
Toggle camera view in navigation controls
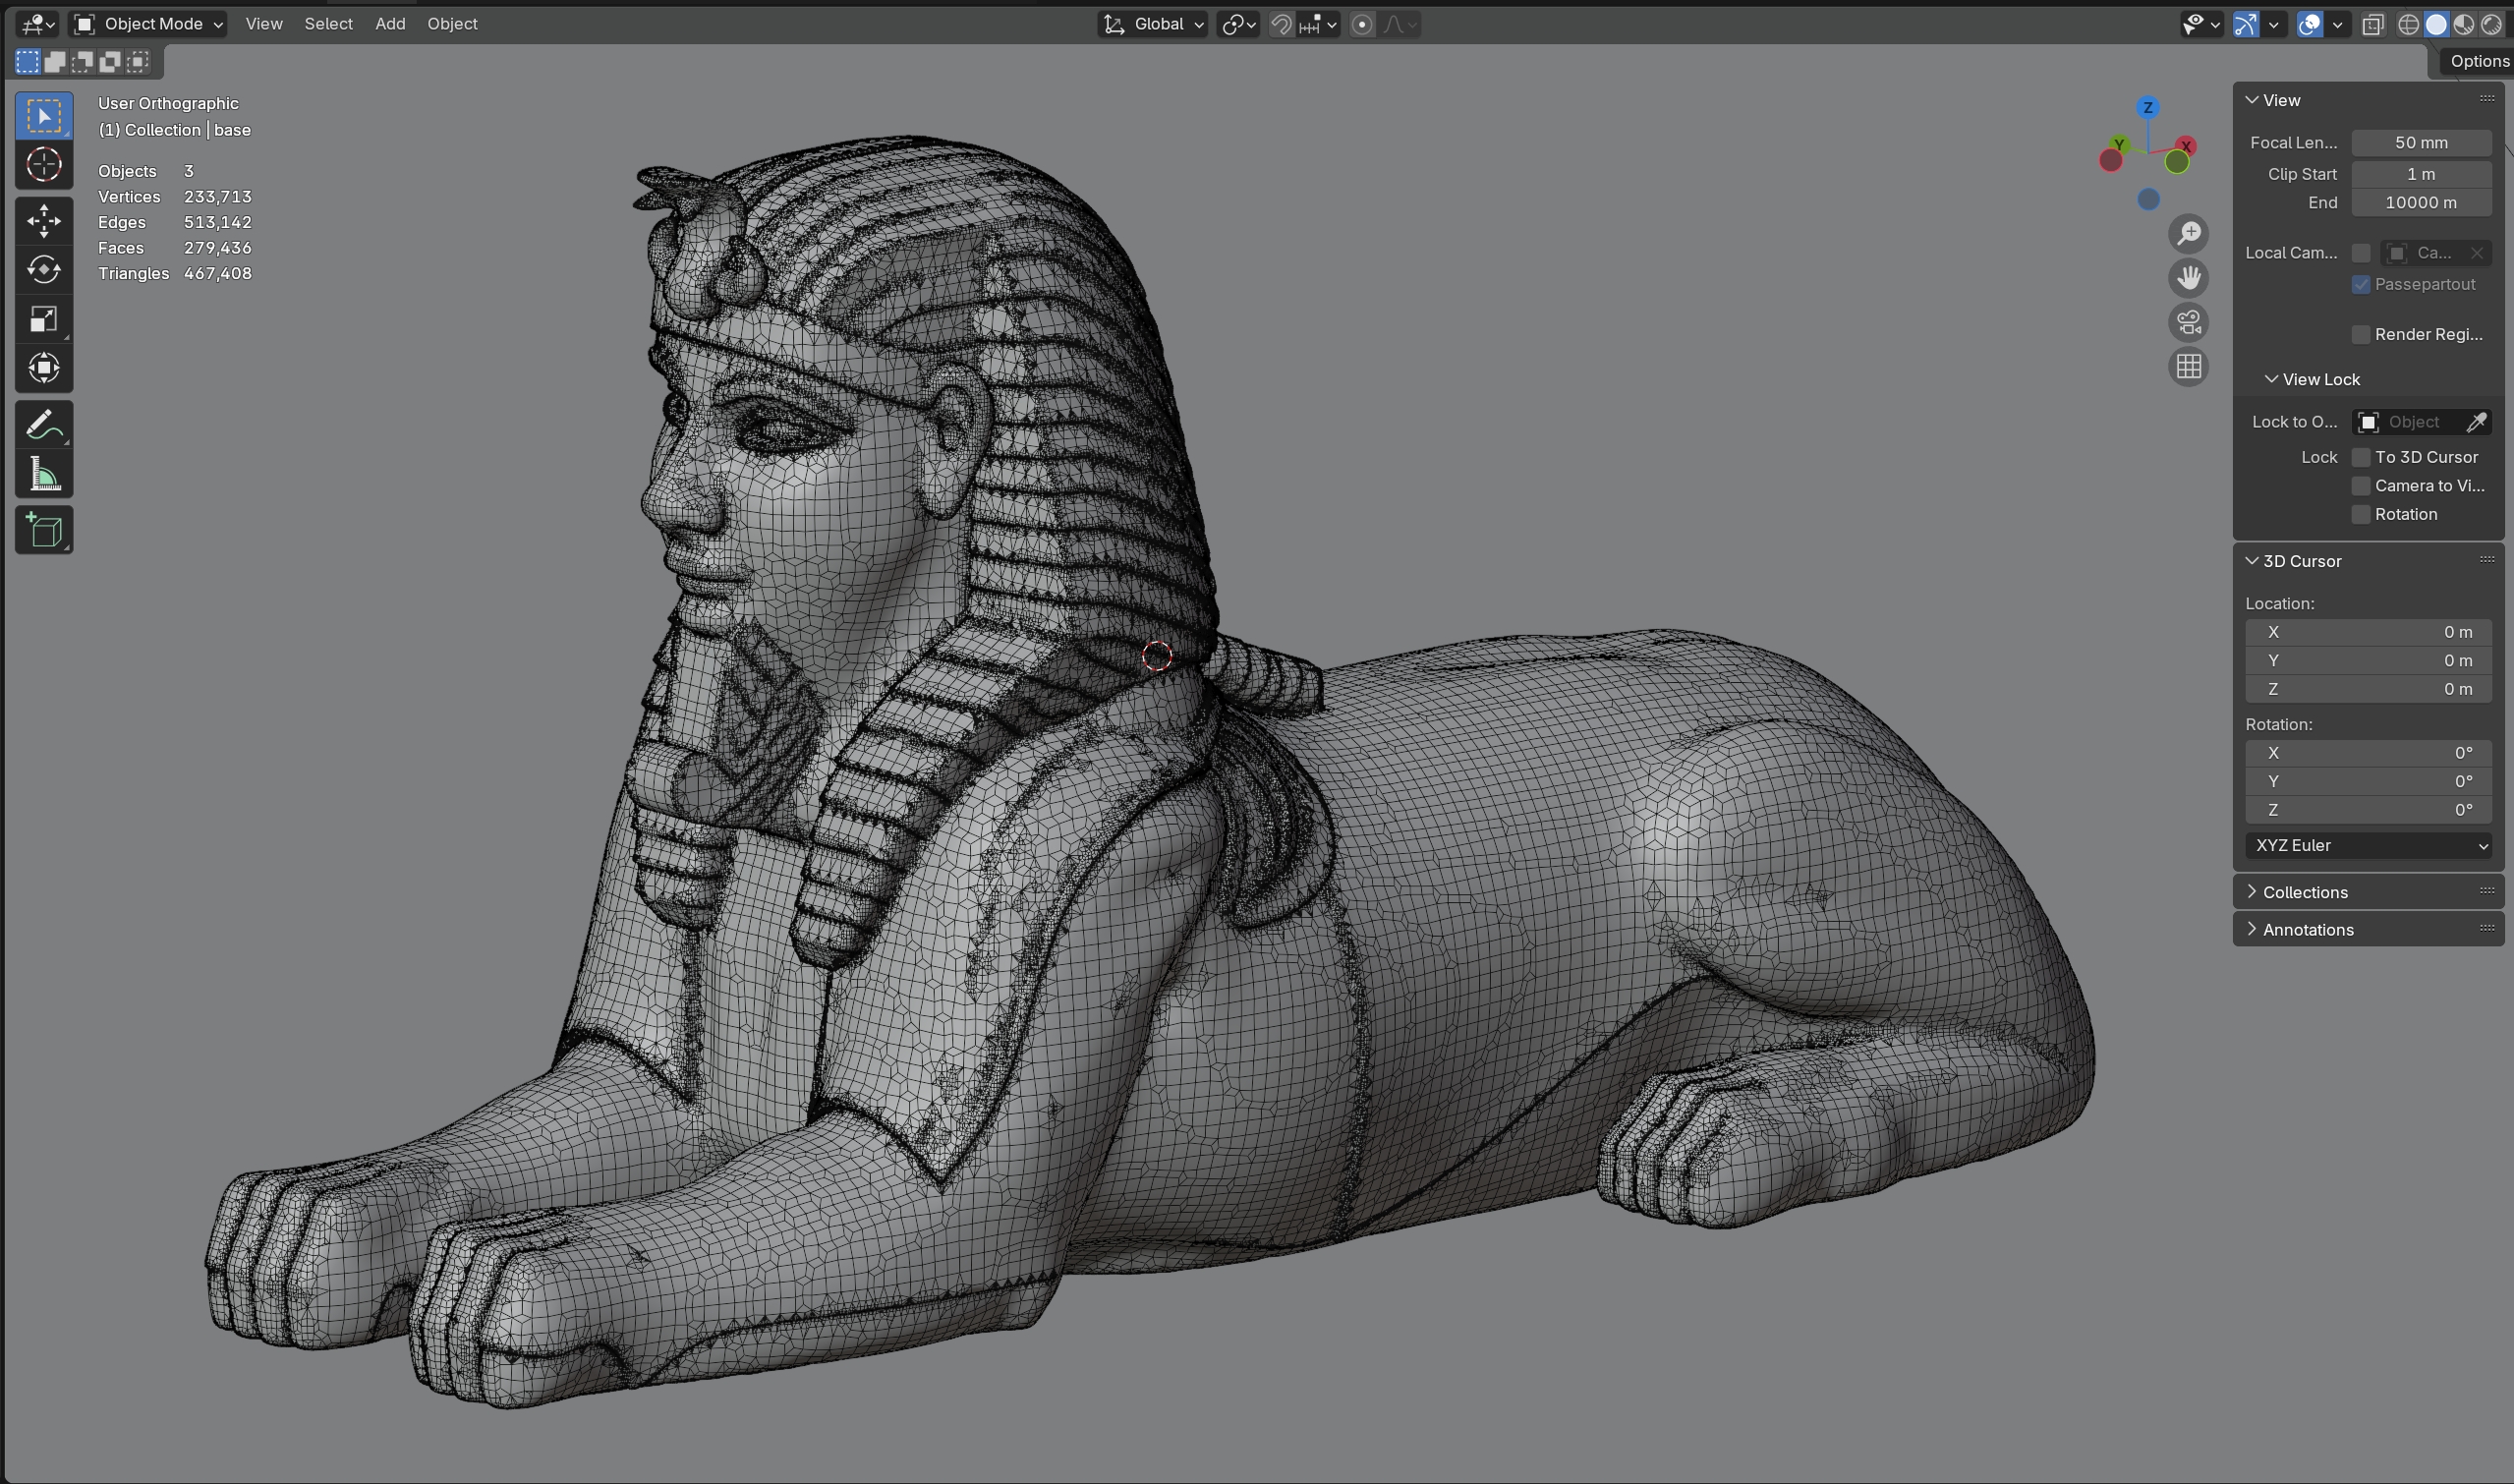2188,322
